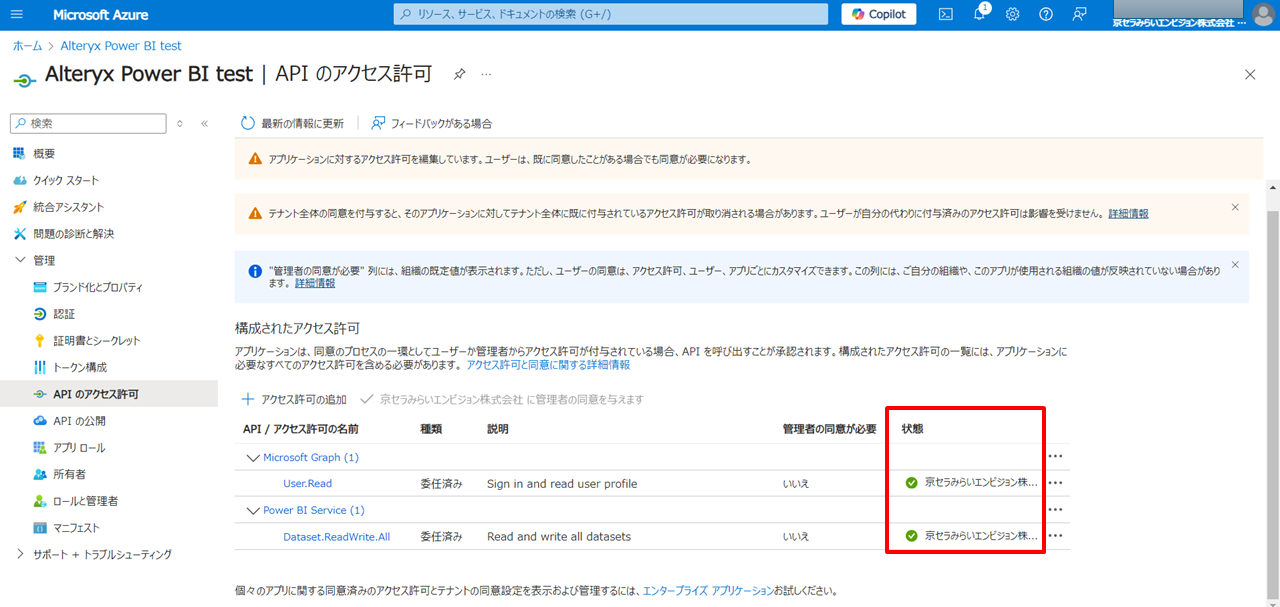The image size is (1280, 607).
Task: Open アクセス許可と同意に関する詳細情報 link
Action: (x=548, y=365)
